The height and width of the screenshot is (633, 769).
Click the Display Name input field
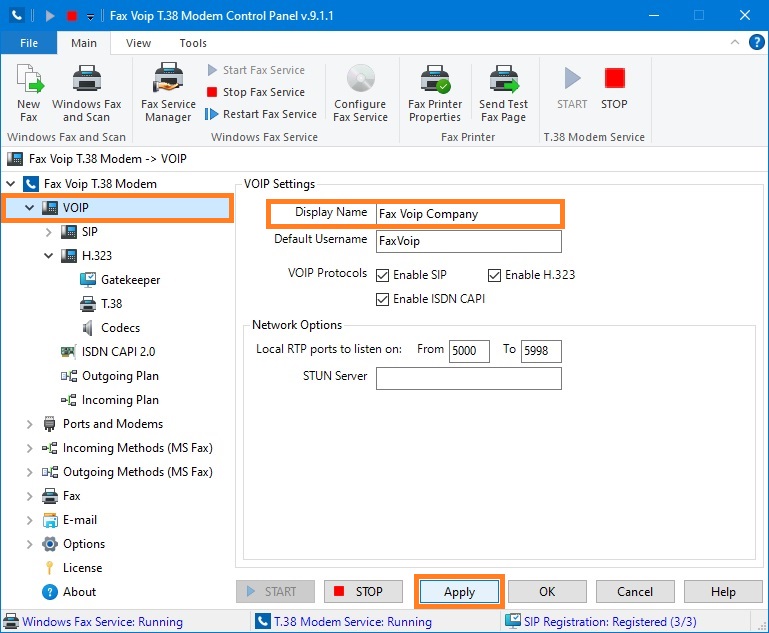(x=468, y=214)
